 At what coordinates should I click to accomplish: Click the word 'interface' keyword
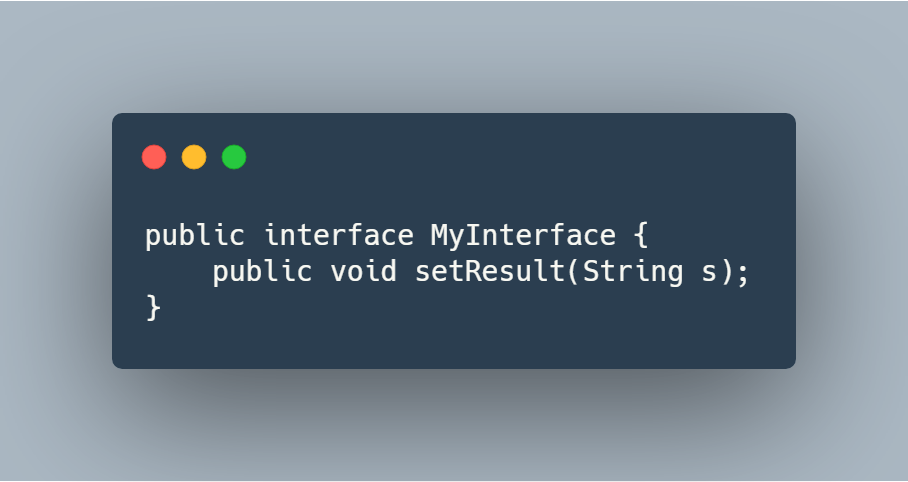click(x=339, y=235)
